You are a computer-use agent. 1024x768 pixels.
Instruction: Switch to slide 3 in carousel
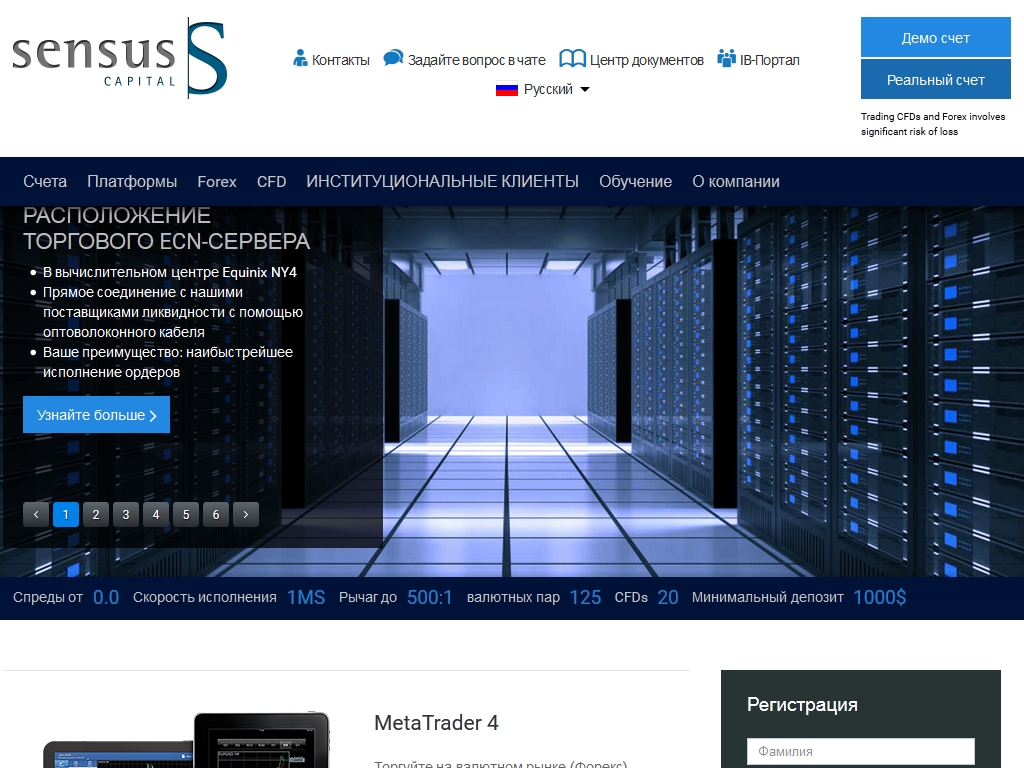click(x=126, y=514)
